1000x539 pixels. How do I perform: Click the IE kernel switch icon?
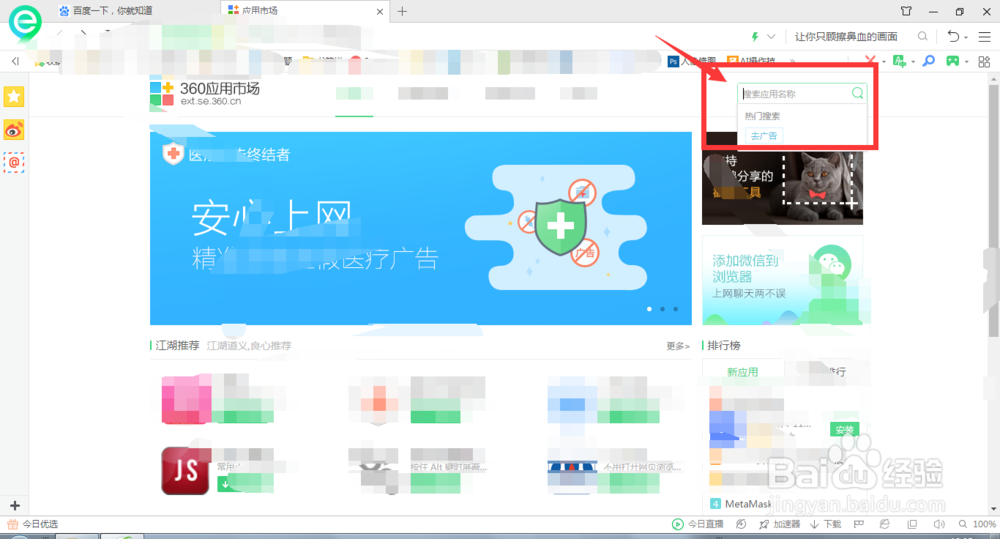pos(884,524)
